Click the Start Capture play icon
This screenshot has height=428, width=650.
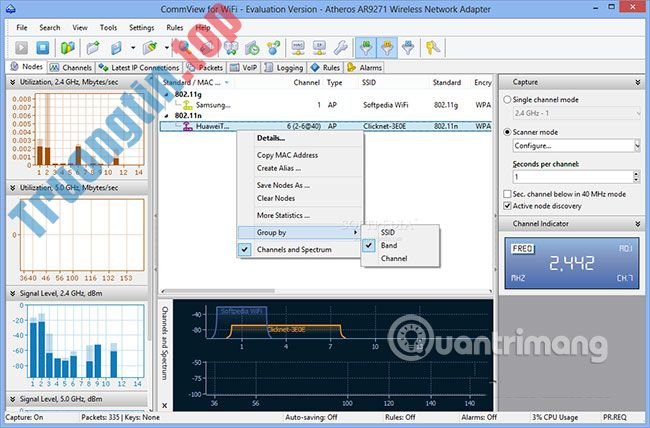click(x=20, y=47)
